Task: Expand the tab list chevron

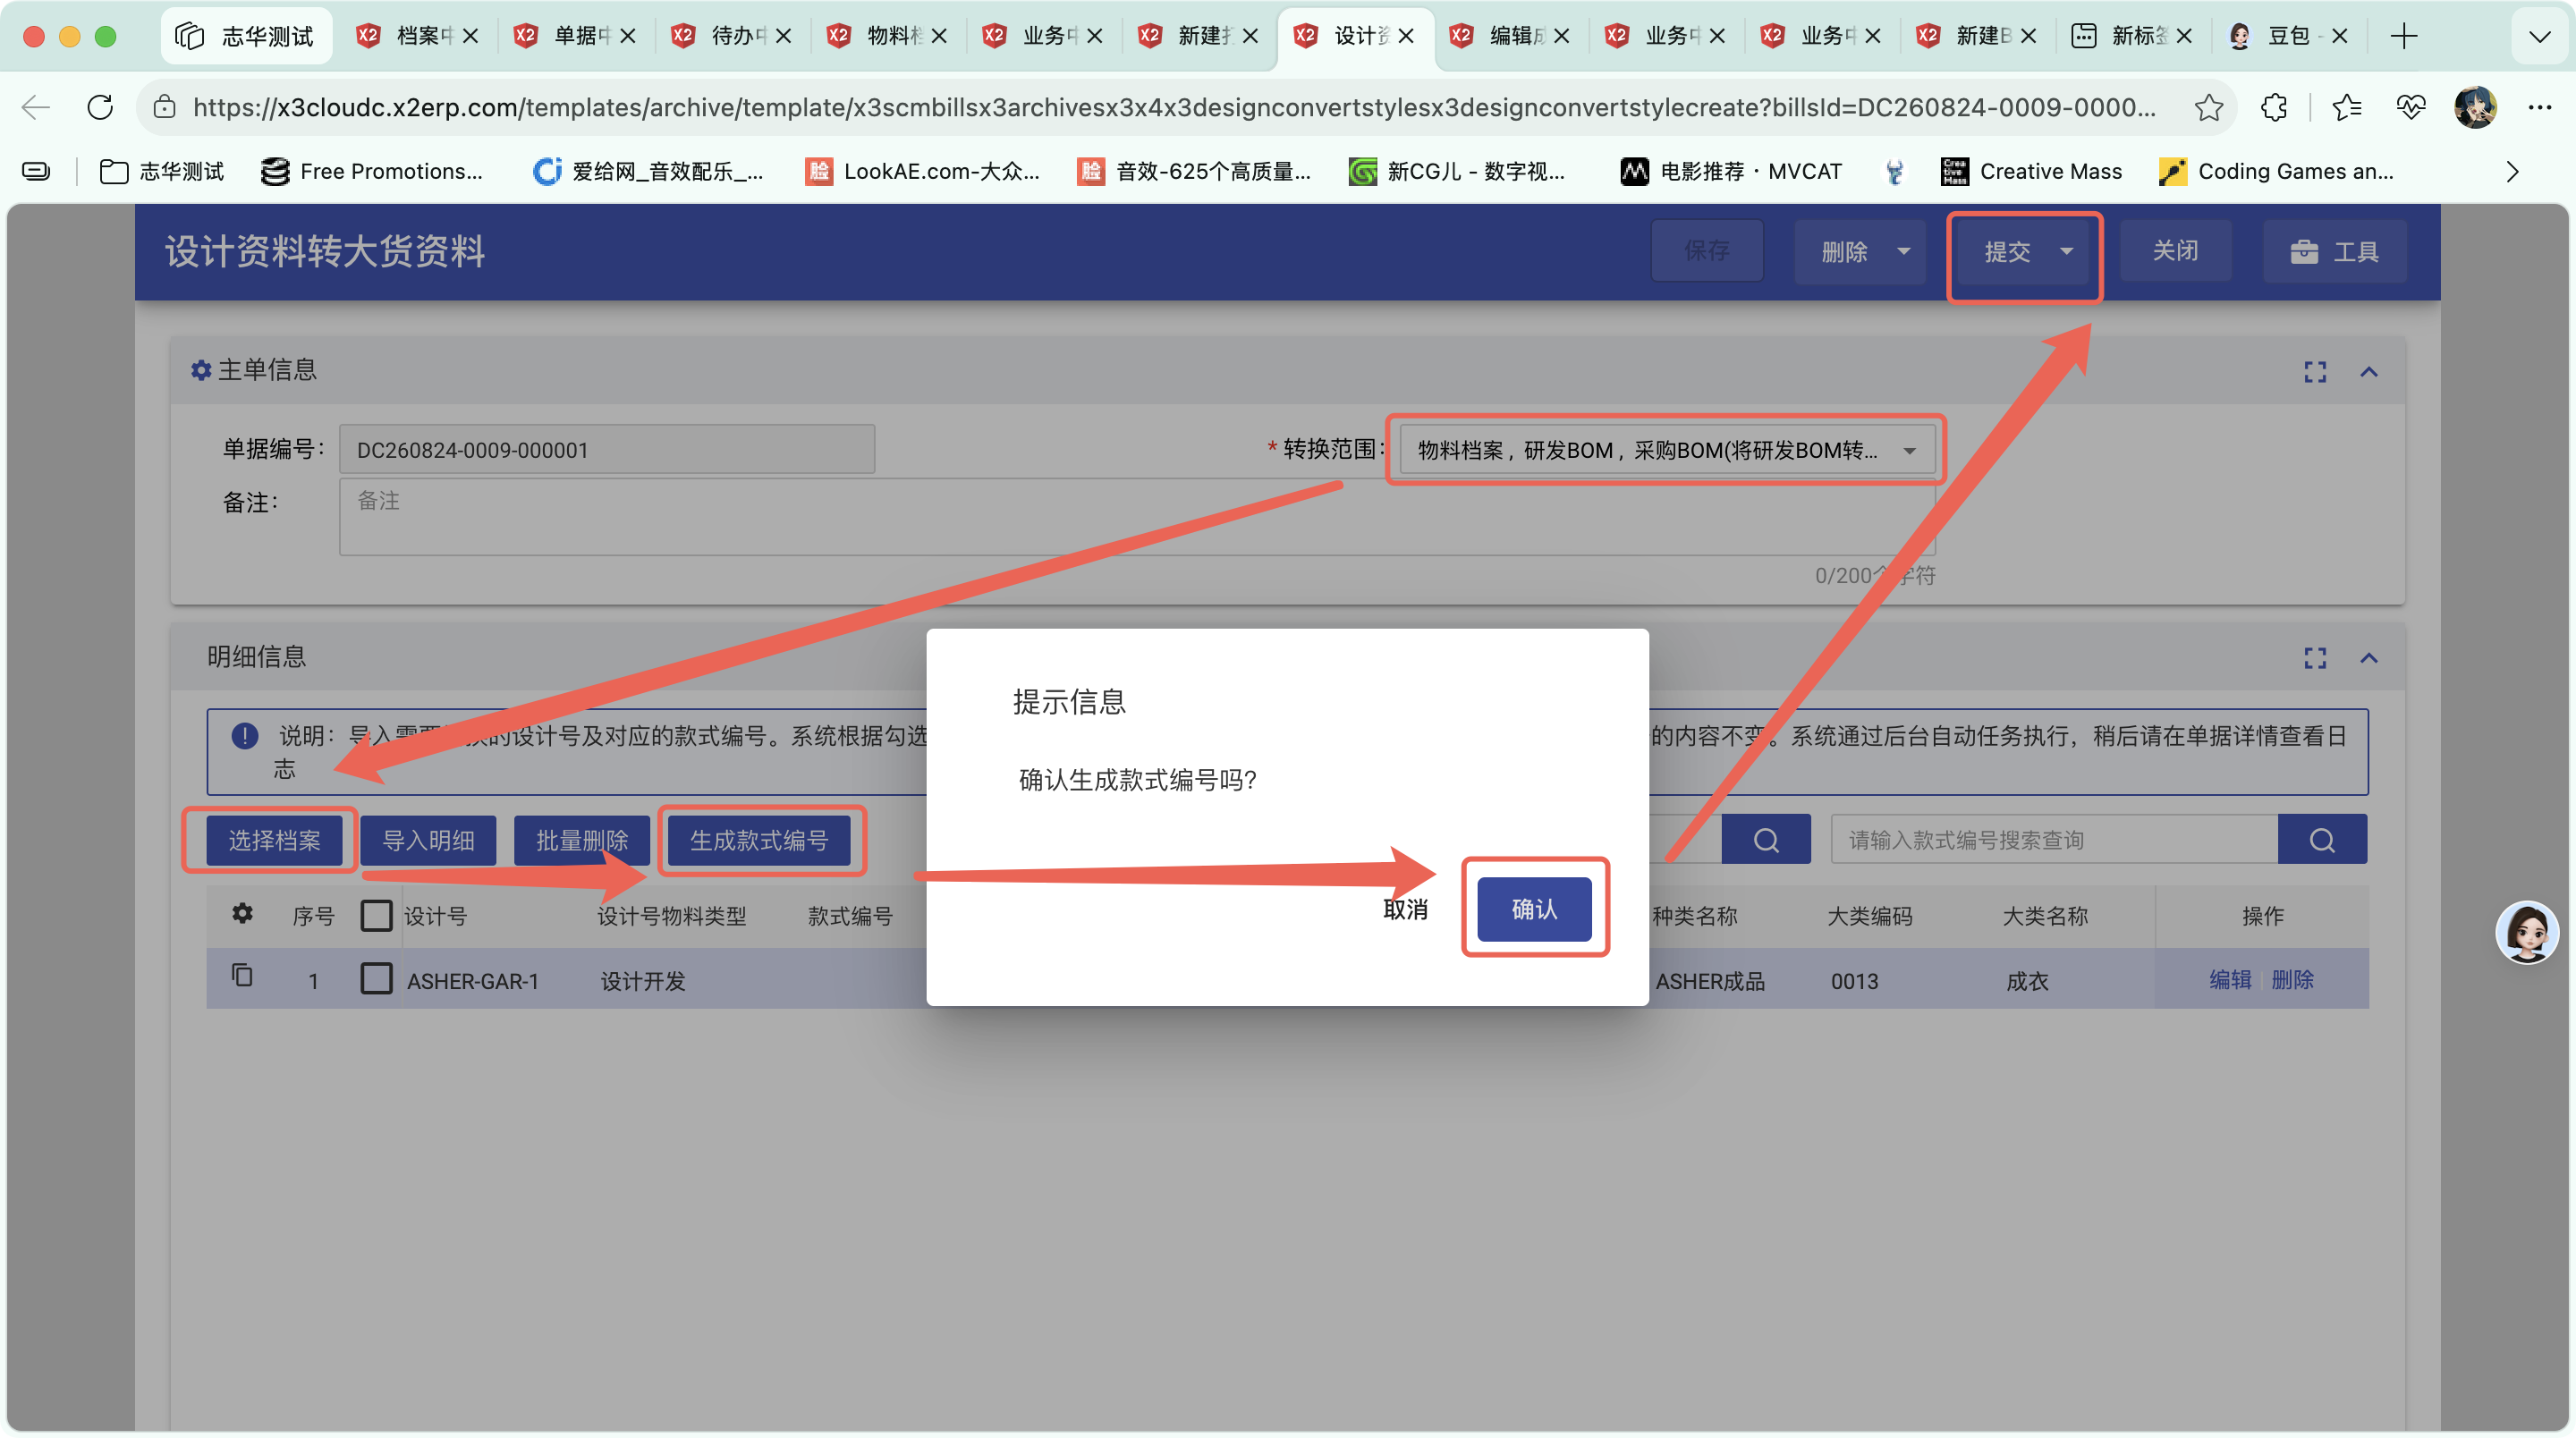Action: (2539, 36)
